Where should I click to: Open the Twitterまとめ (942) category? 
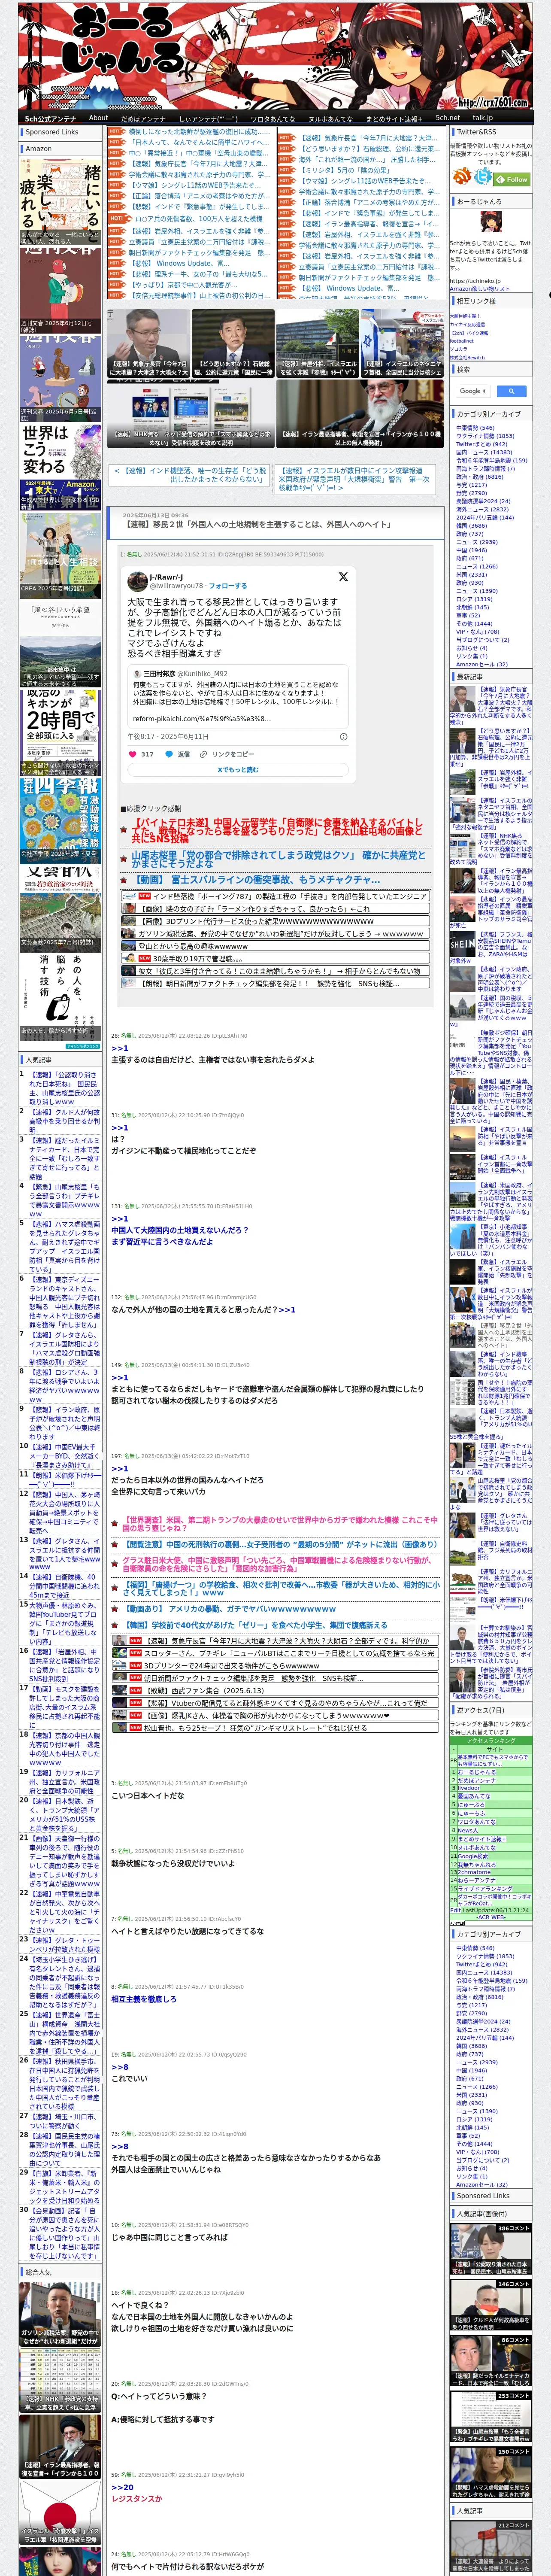[481, 444]
